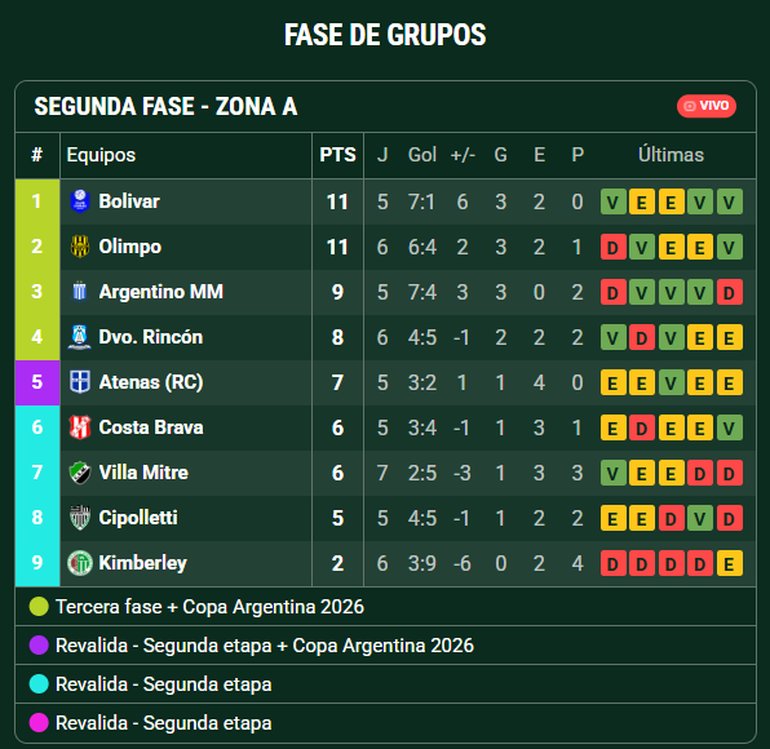Click the Costa Brava crest icon

(80, 427)
